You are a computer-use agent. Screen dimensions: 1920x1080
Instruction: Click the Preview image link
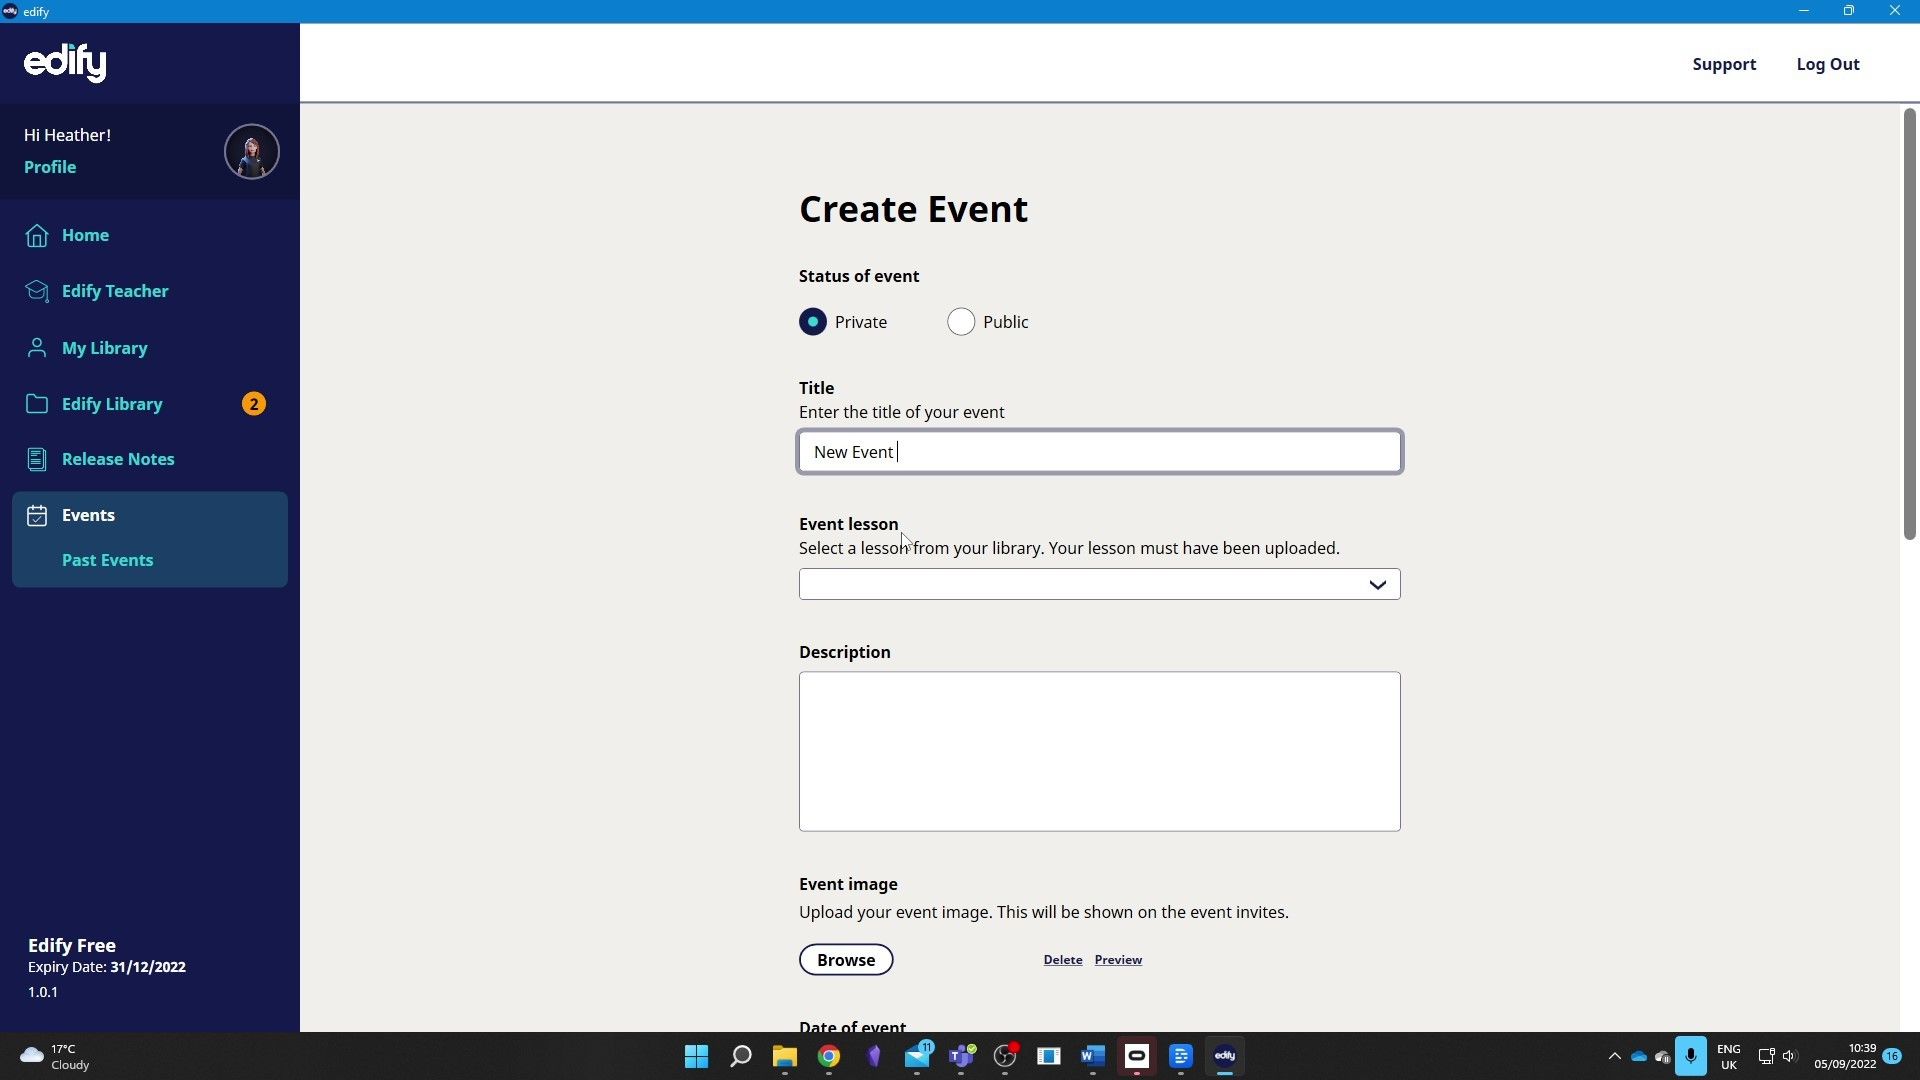(1117, 960)
